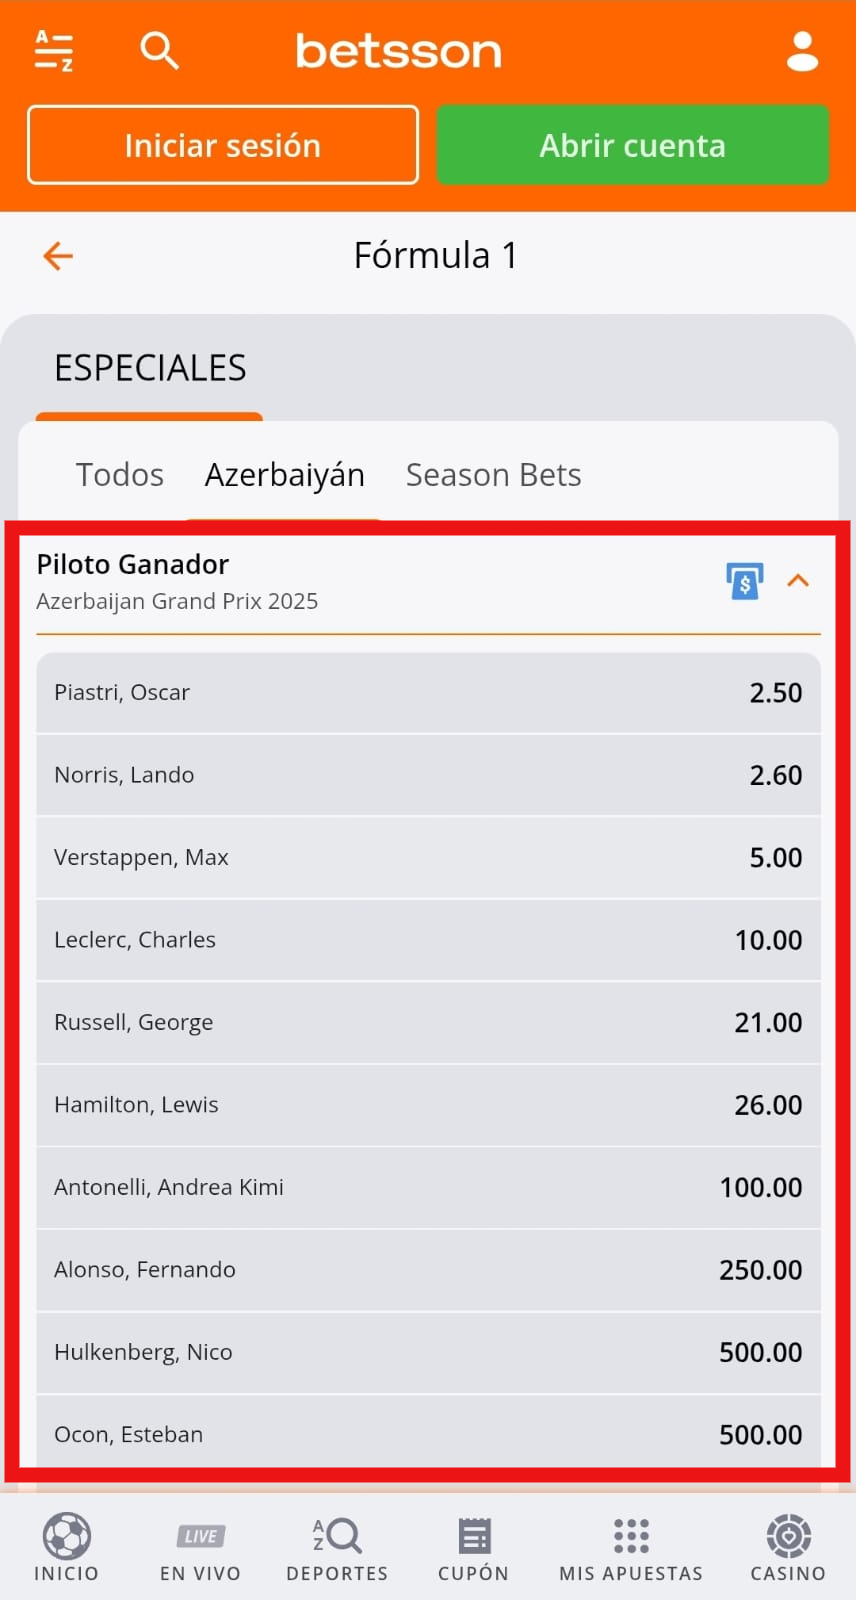Pick Hamilton, Lewis at 26.00 odds
The width and height of the screenshot is (856, 1600).
point(428,1105)
